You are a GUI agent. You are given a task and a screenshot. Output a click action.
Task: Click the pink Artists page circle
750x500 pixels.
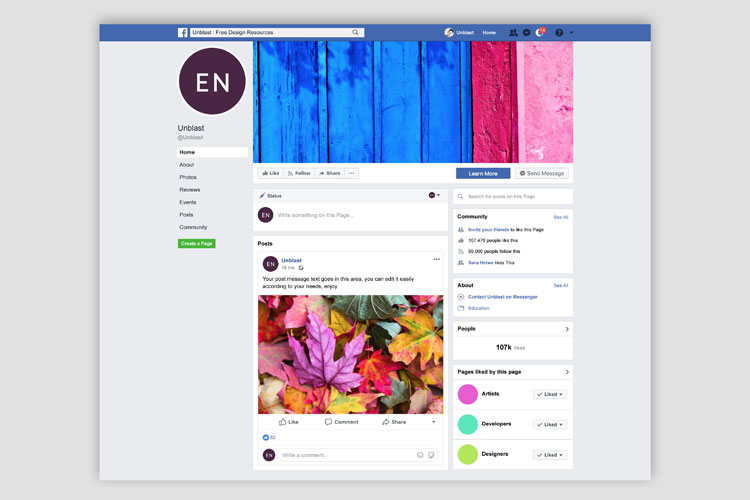coord(468,394)
